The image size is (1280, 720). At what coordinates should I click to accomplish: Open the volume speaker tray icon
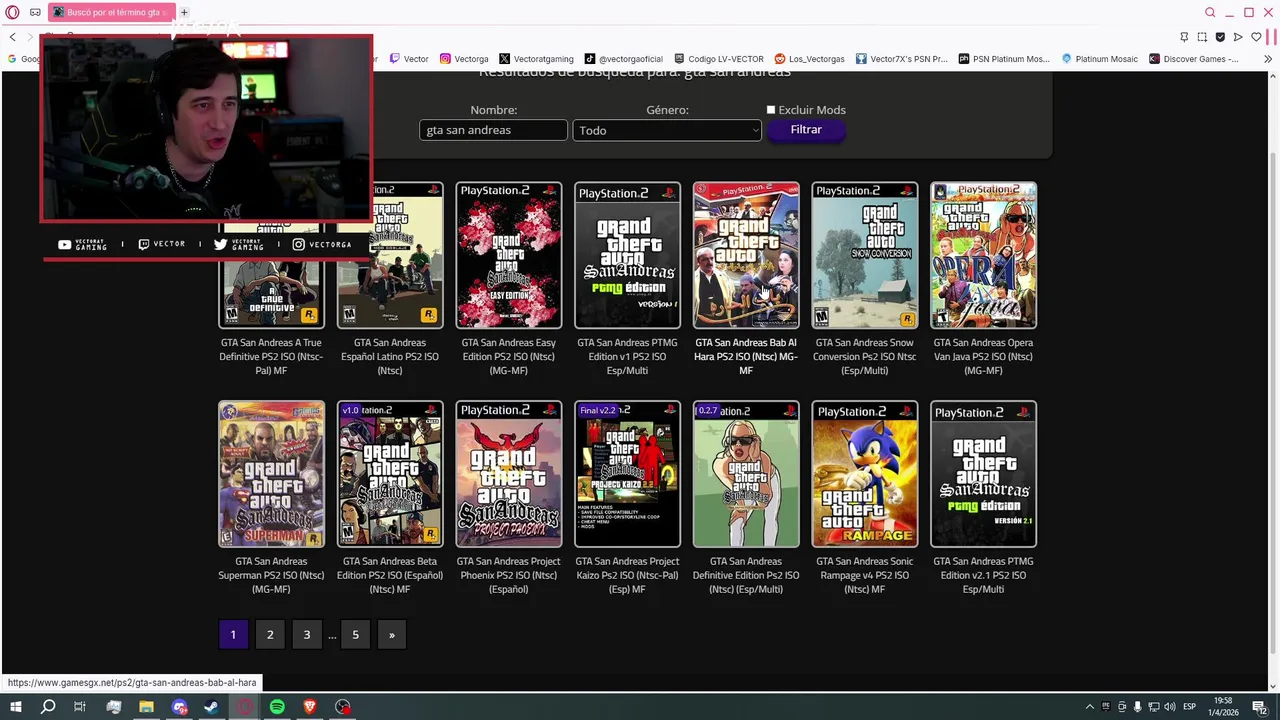tap(1170, 707)
